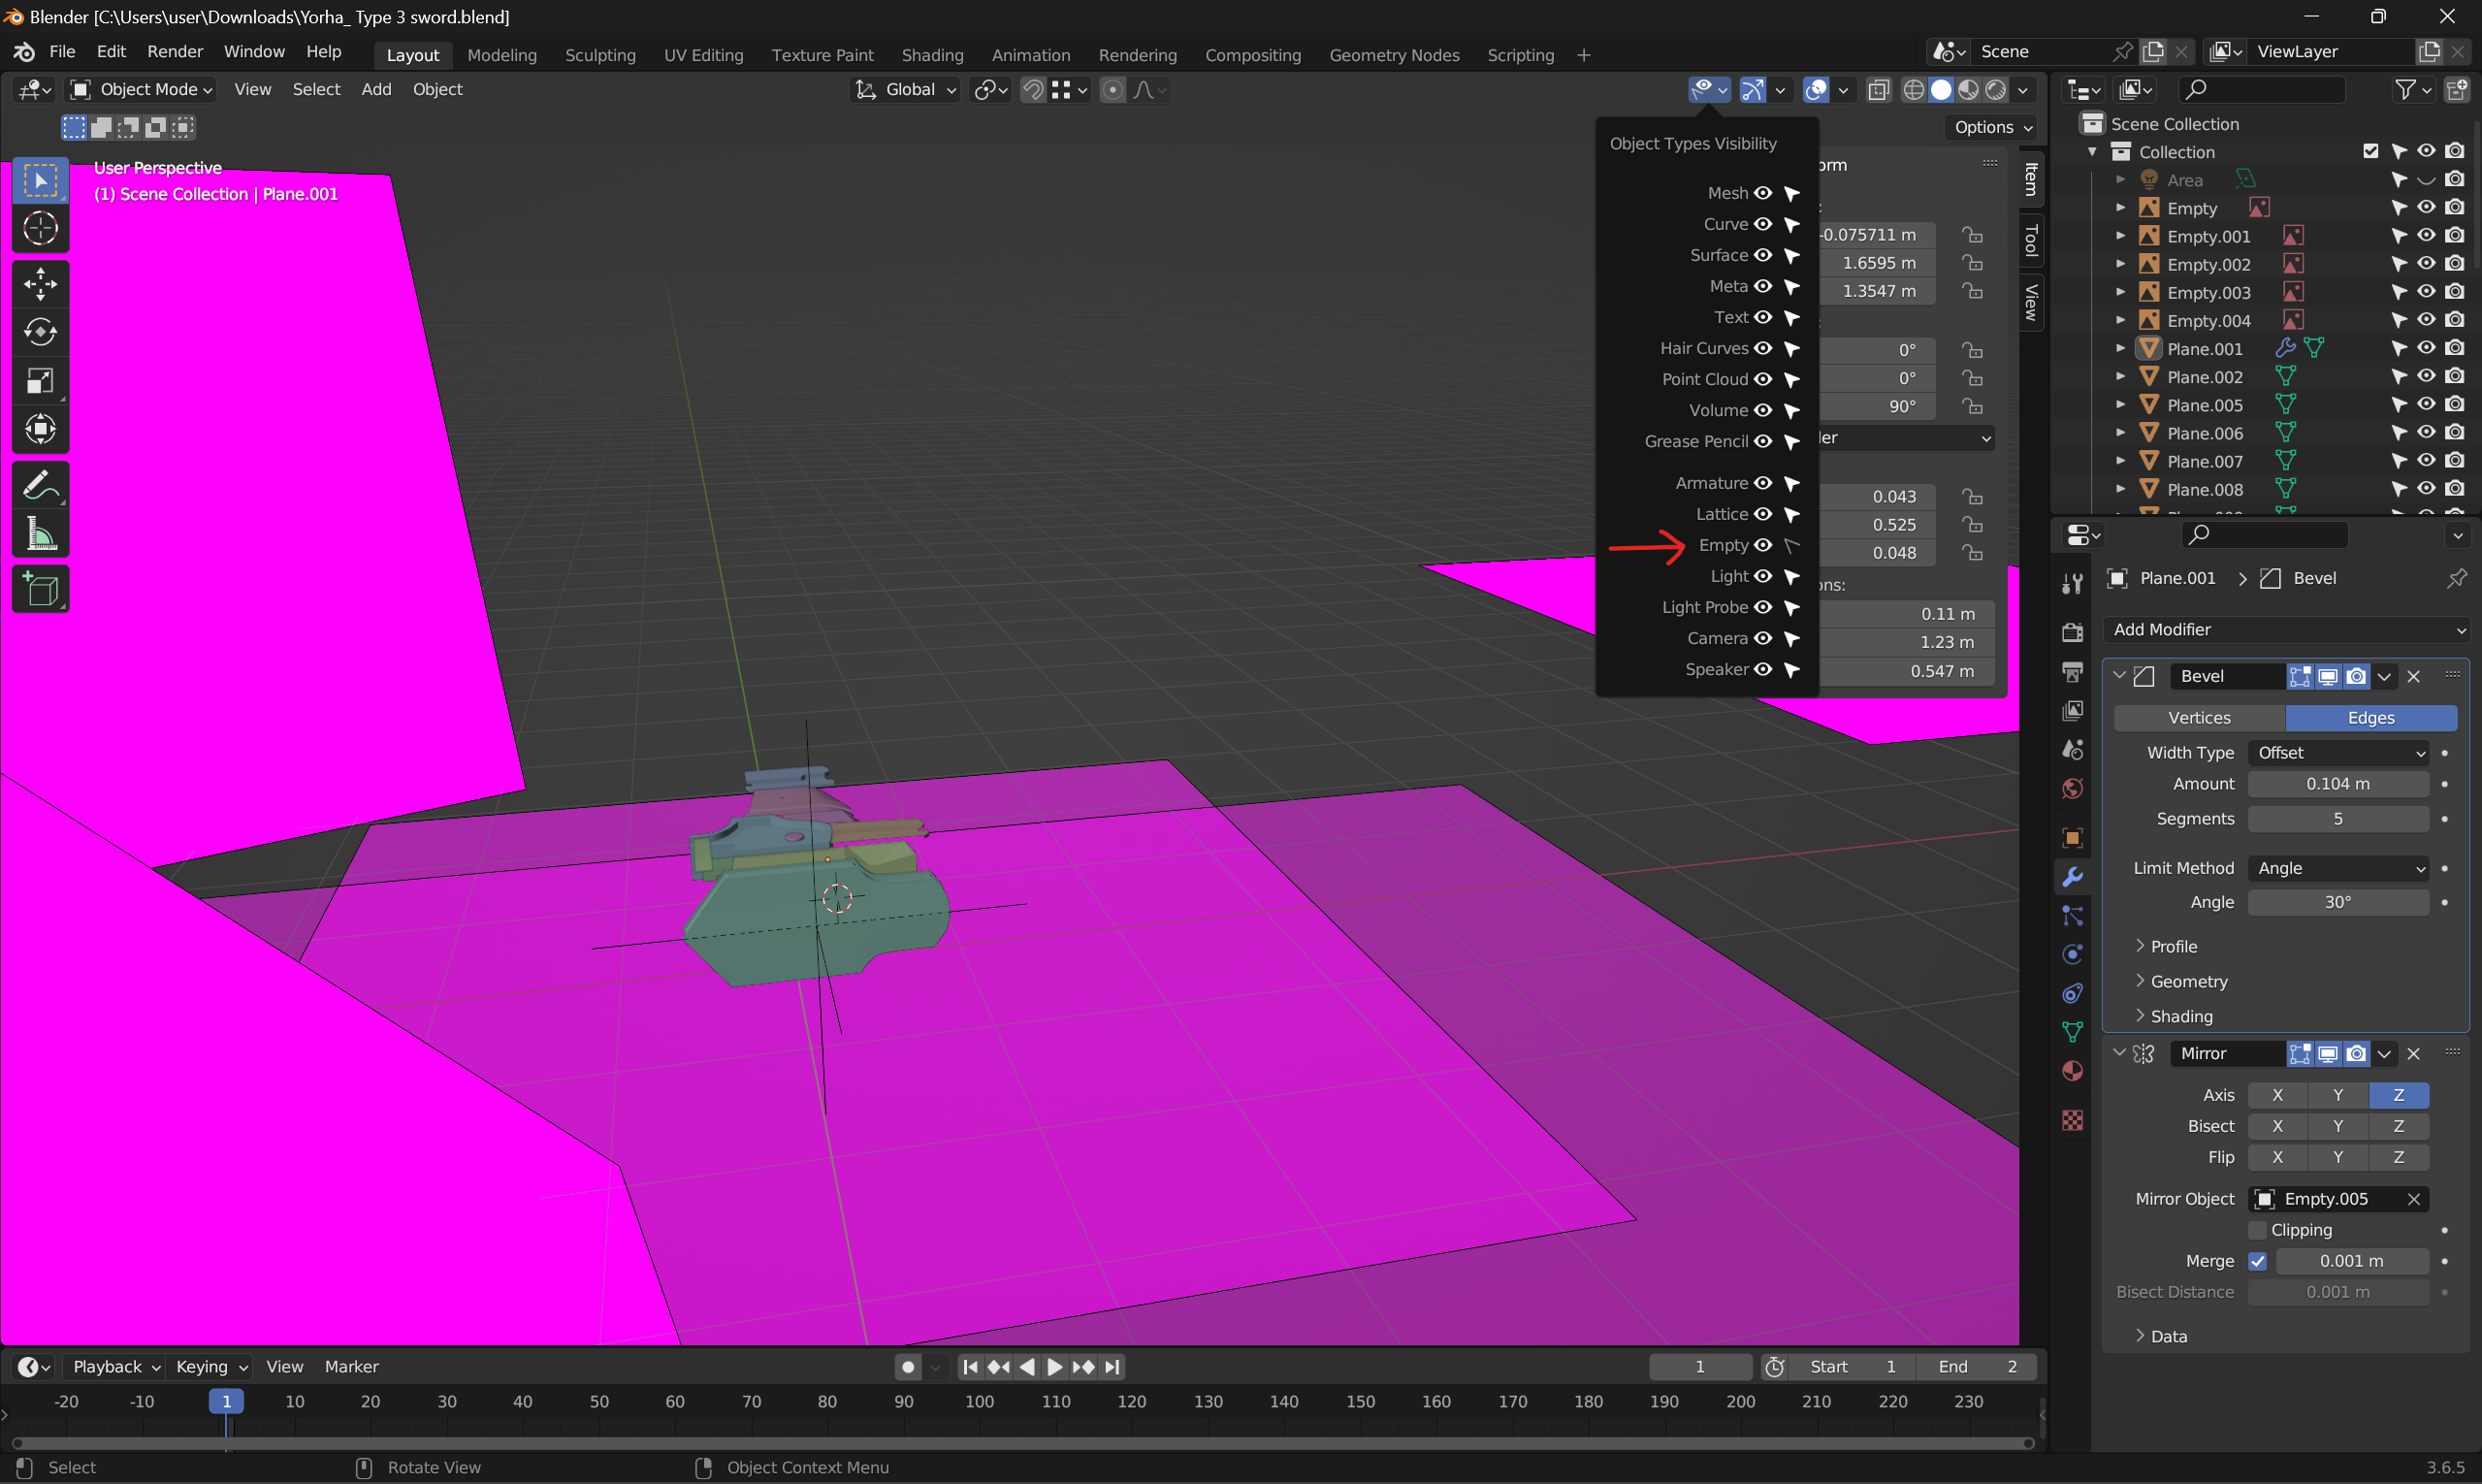This screenshot has width=2482, height=1484.
Task: Open the Object Mode dropdown
Action: pos(142,90)
